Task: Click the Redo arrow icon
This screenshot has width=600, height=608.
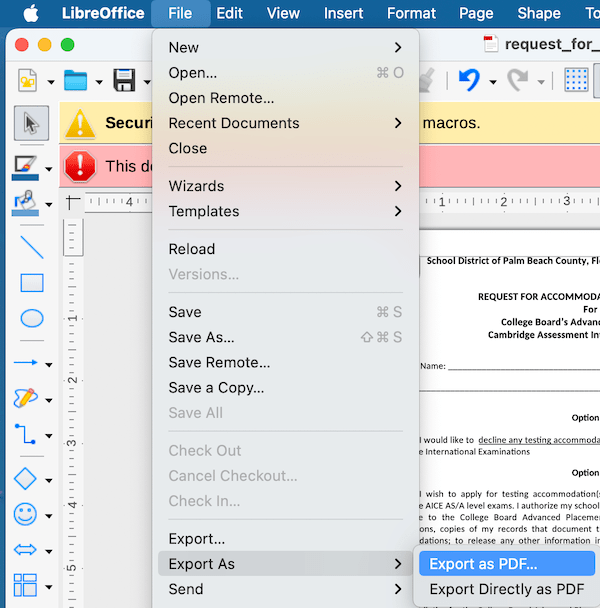Action: 518,80
